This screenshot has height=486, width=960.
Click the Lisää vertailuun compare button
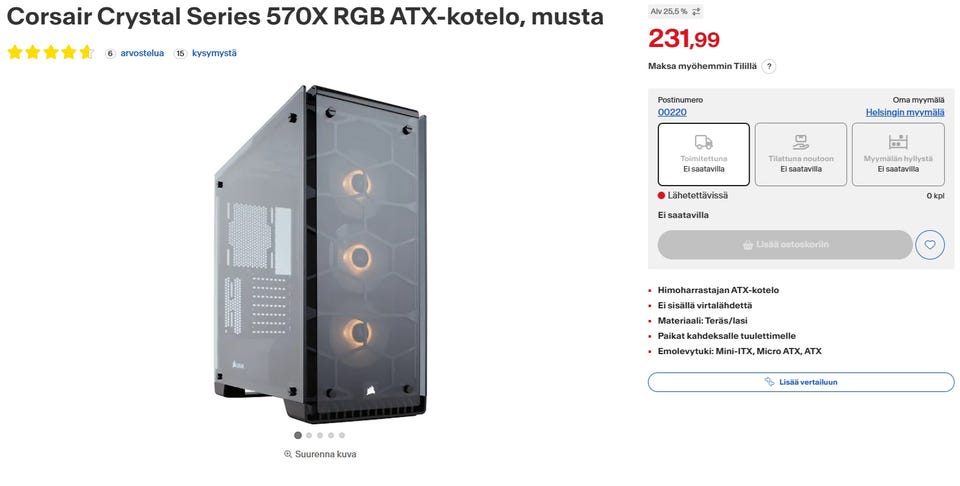801,382
